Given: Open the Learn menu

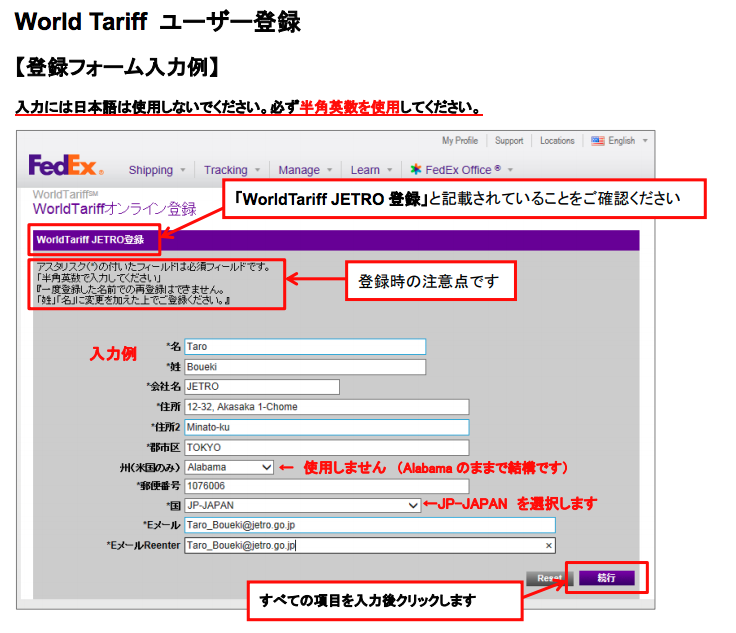Looking at the screenshot, I should tap(365, 170).
